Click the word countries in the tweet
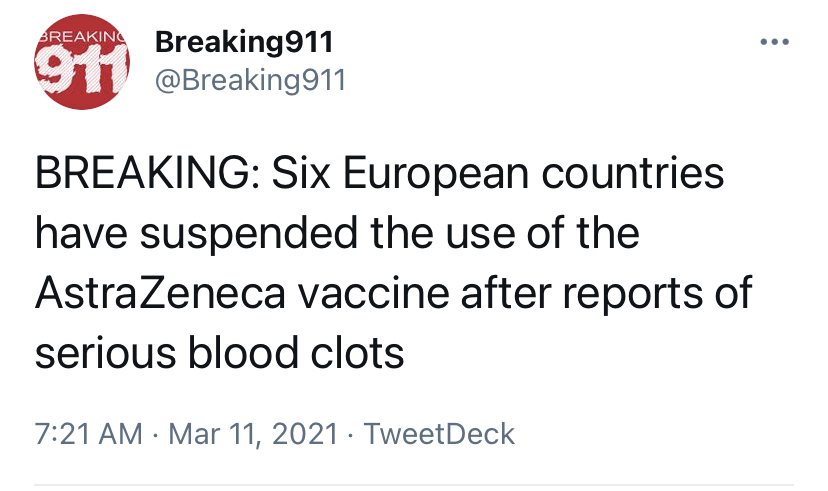Image resolution: width=828 pixels, height=491 pixels. pyautogui.click(x=633, y=174)
